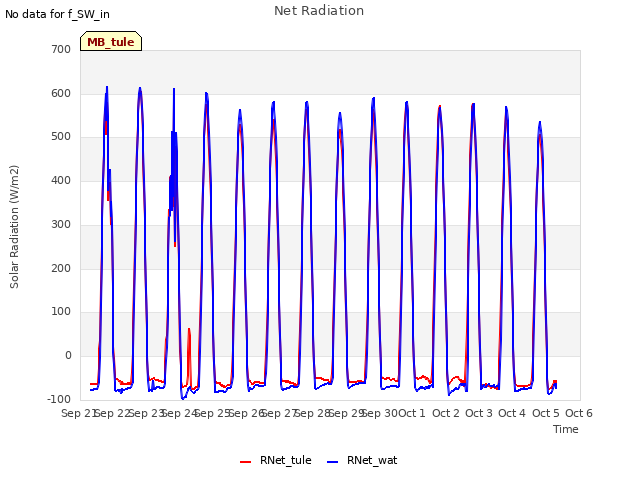640x480 pixels.
Task: Click the Oct 5 x-axis date label
Action: [x=546, y=413]
